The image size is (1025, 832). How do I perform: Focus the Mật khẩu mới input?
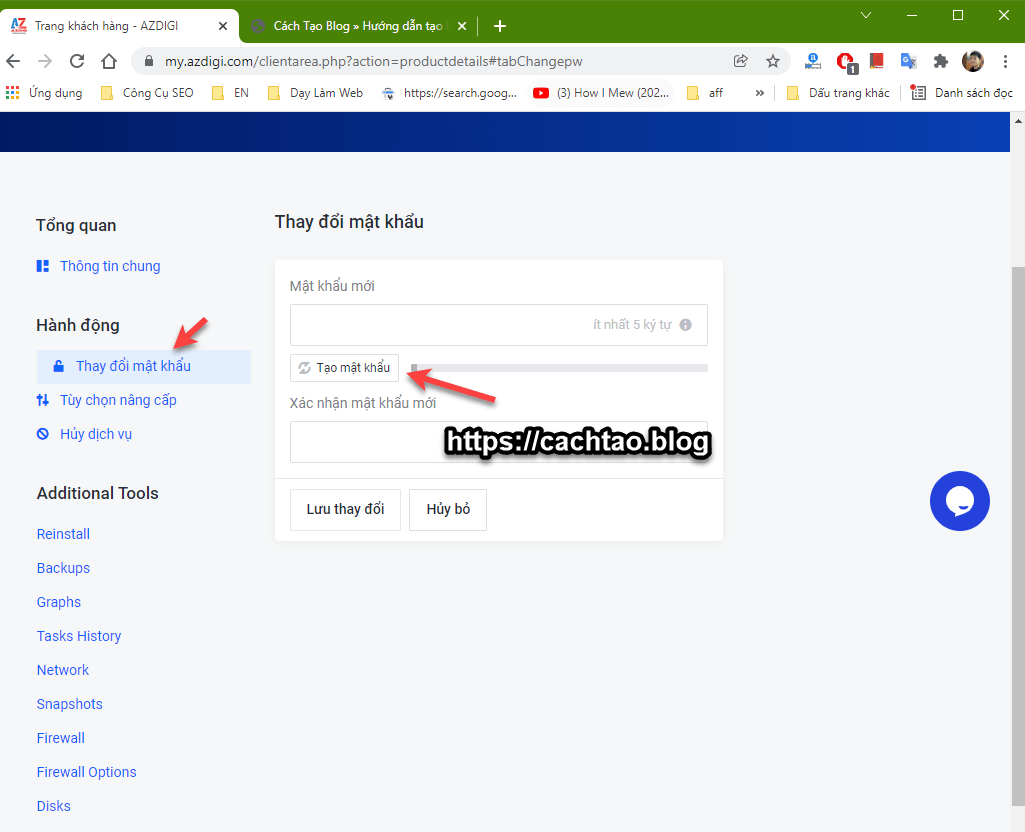click(499, 325)
